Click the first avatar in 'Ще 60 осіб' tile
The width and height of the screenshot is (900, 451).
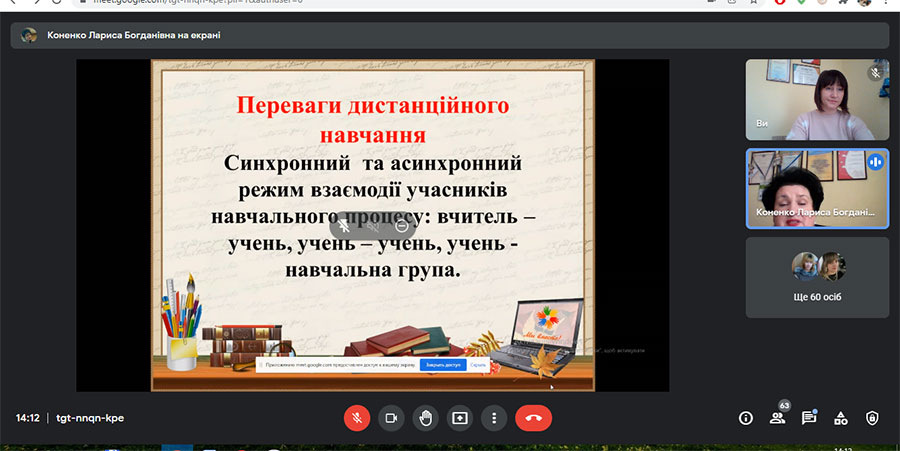[805, 266]
